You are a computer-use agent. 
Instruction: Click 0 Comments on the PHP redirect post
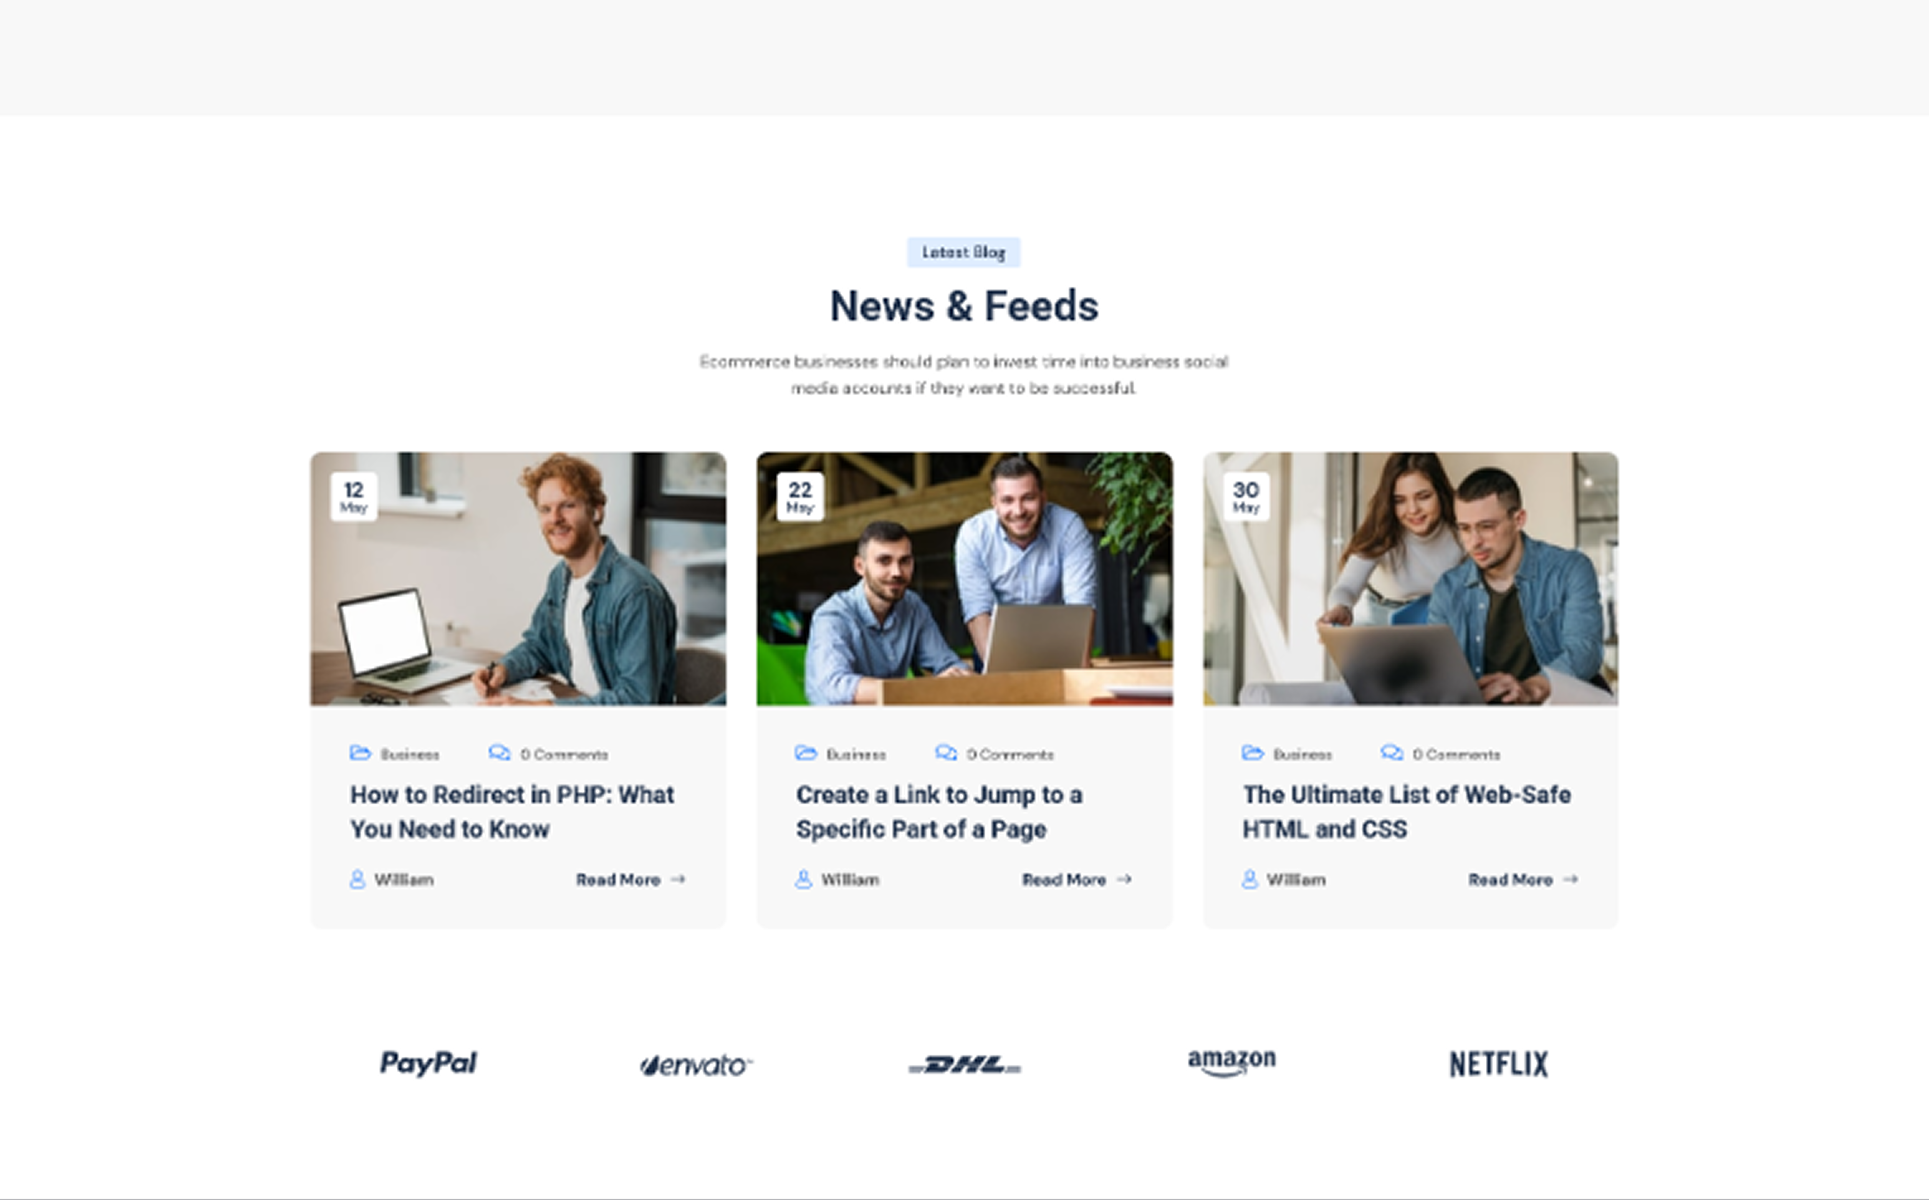click(564, 754)
